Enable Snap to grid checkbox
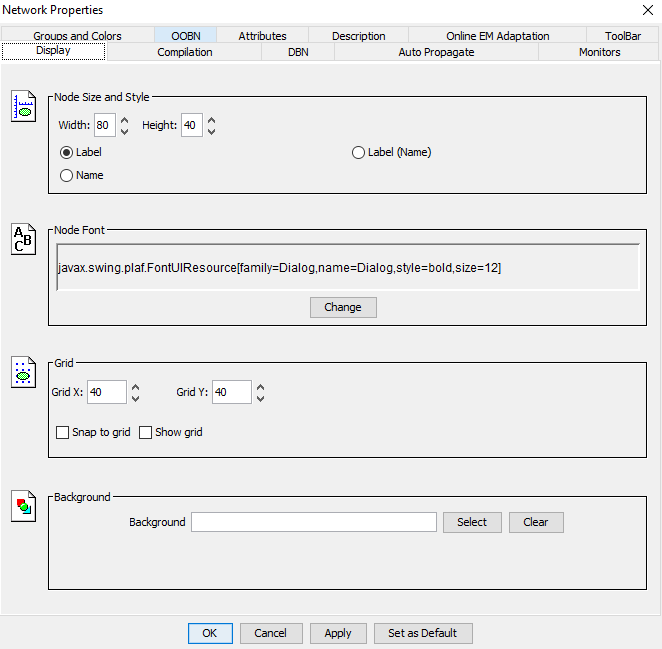The width and height of the screenshot is (662, 649). (x=63, y=432)
